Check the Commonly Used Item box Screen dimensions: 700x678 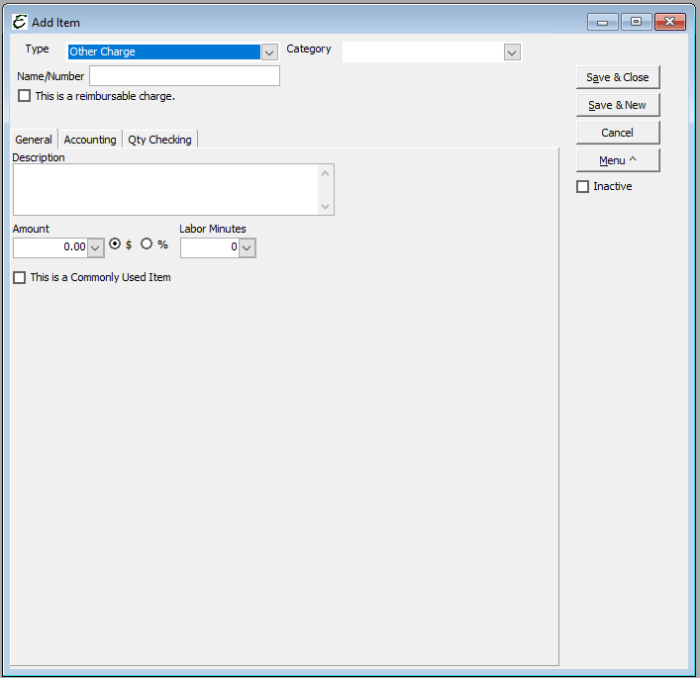click(19, 278)
